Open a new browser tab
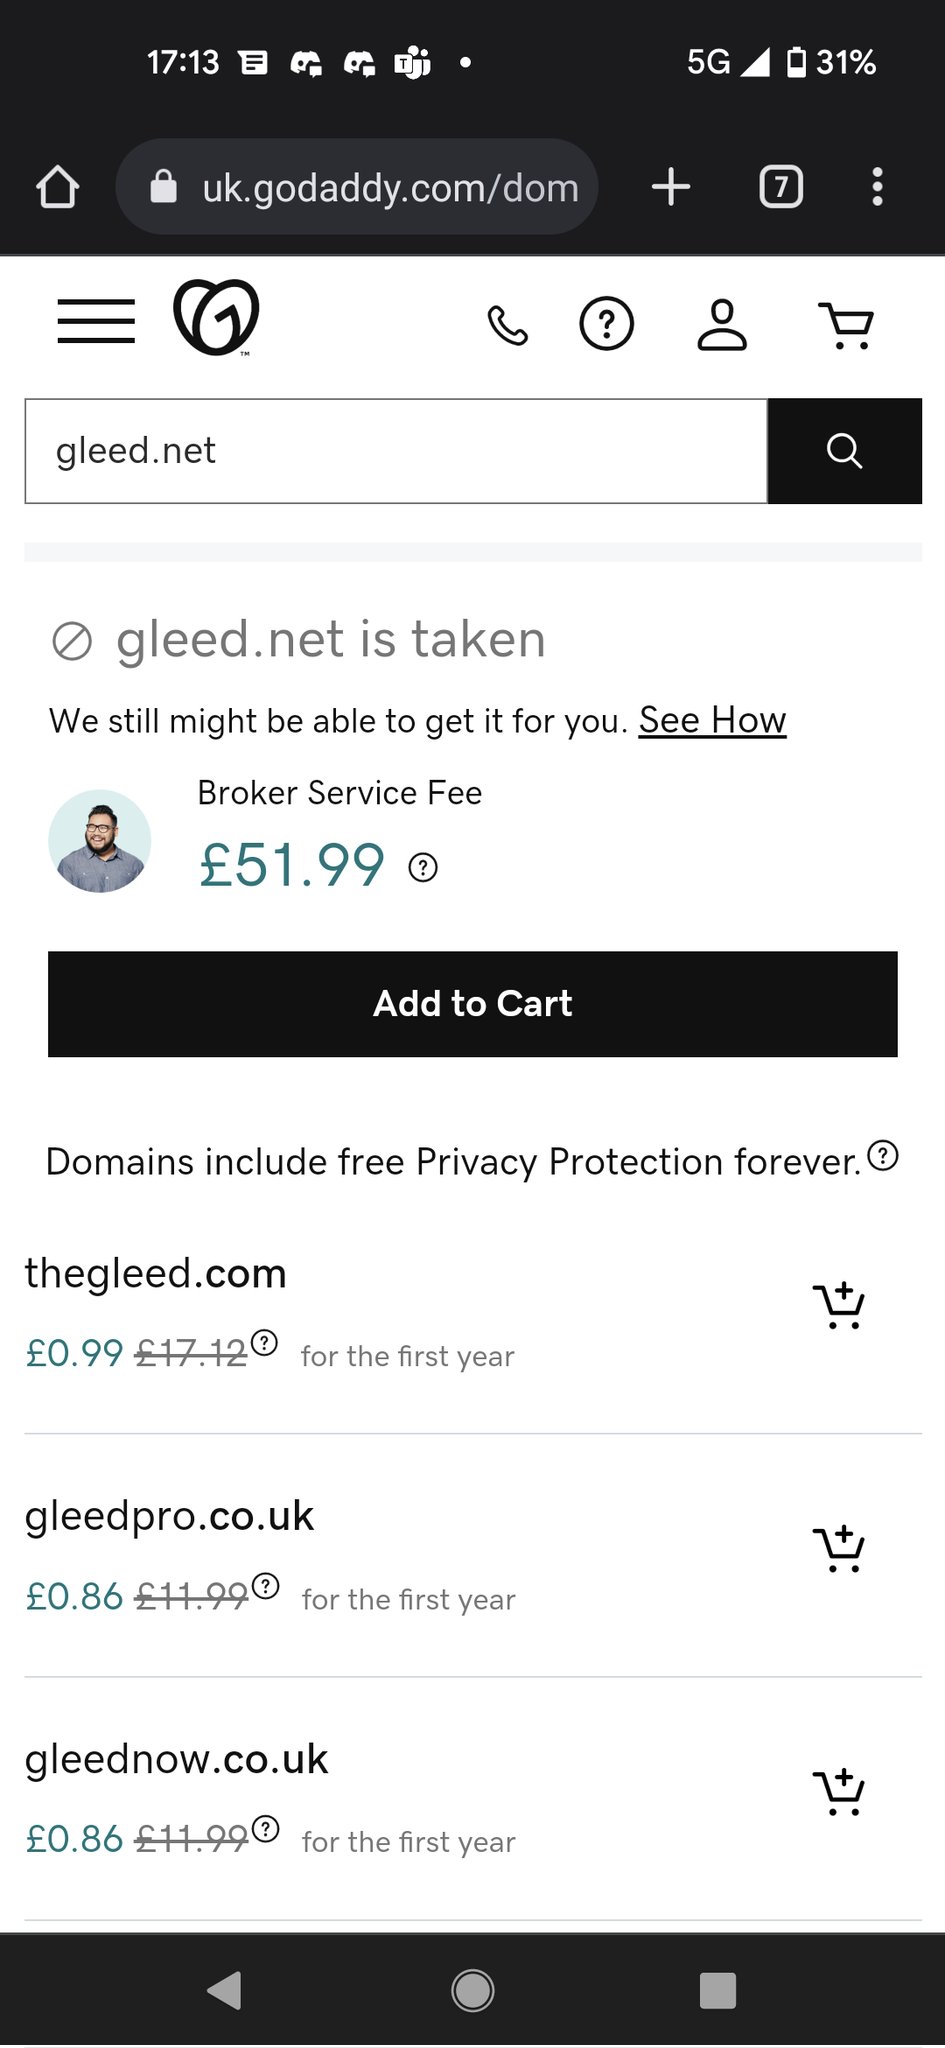 [x=671, y=187]
